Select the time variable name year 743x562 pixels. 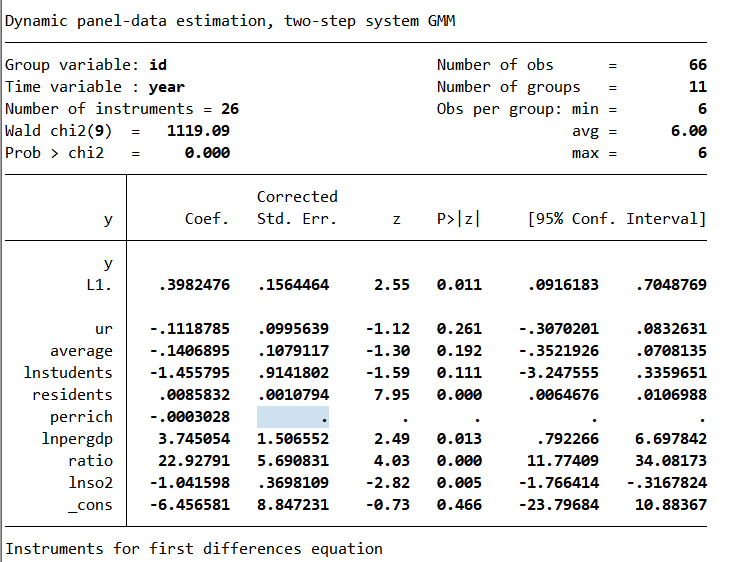(166, 87)
